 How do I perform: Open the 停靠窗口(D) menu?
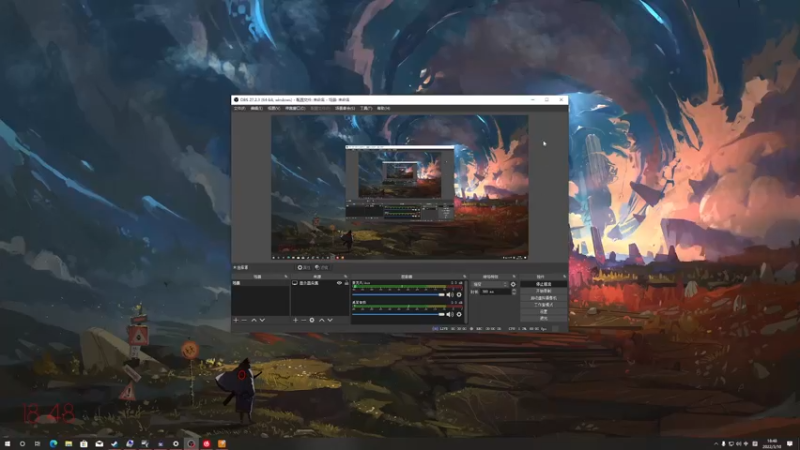tap(295, 108)
